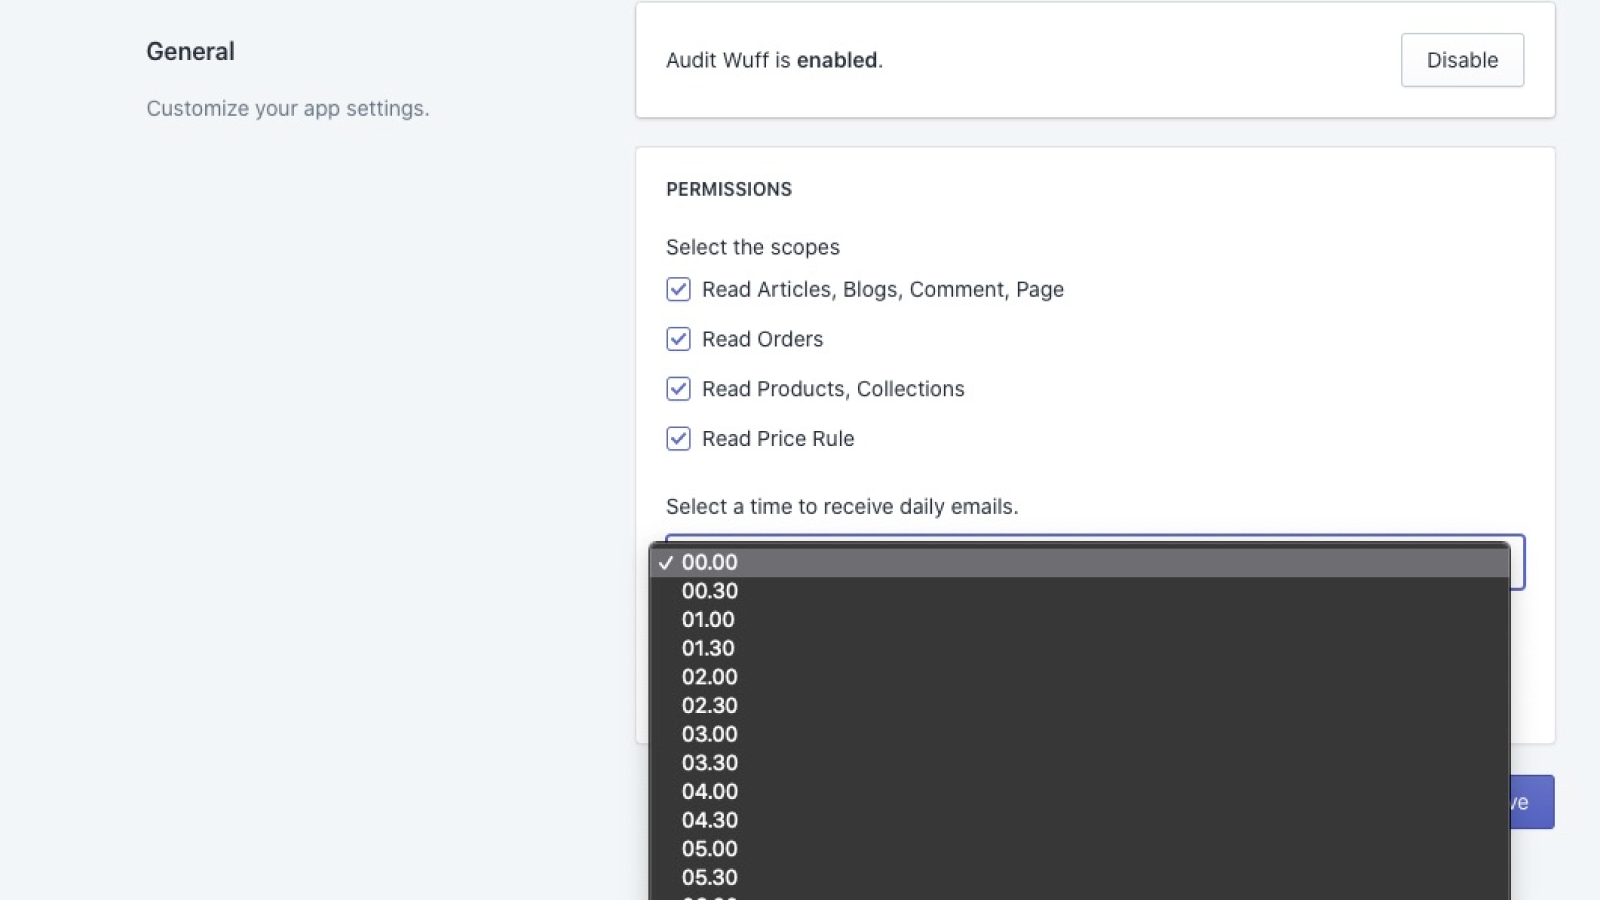Image resolution: width=1600 pixels, height=900 pixels.
Task: Uncheck Read Articles, Blogs, Comment, Page
Action: click(678, 289)
